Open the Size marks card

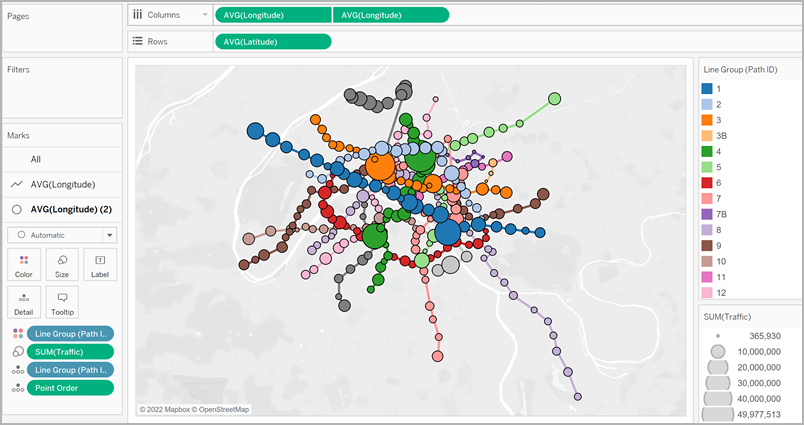tap(62, 264)
